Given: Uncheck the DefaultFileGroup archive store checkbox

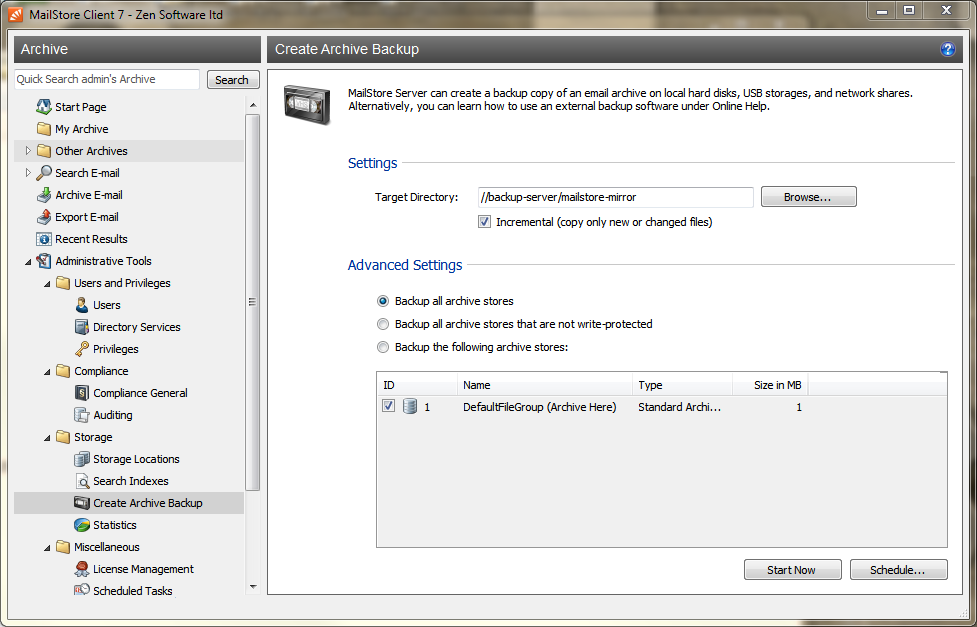Looking at the screenshot, I should (388, 406).
